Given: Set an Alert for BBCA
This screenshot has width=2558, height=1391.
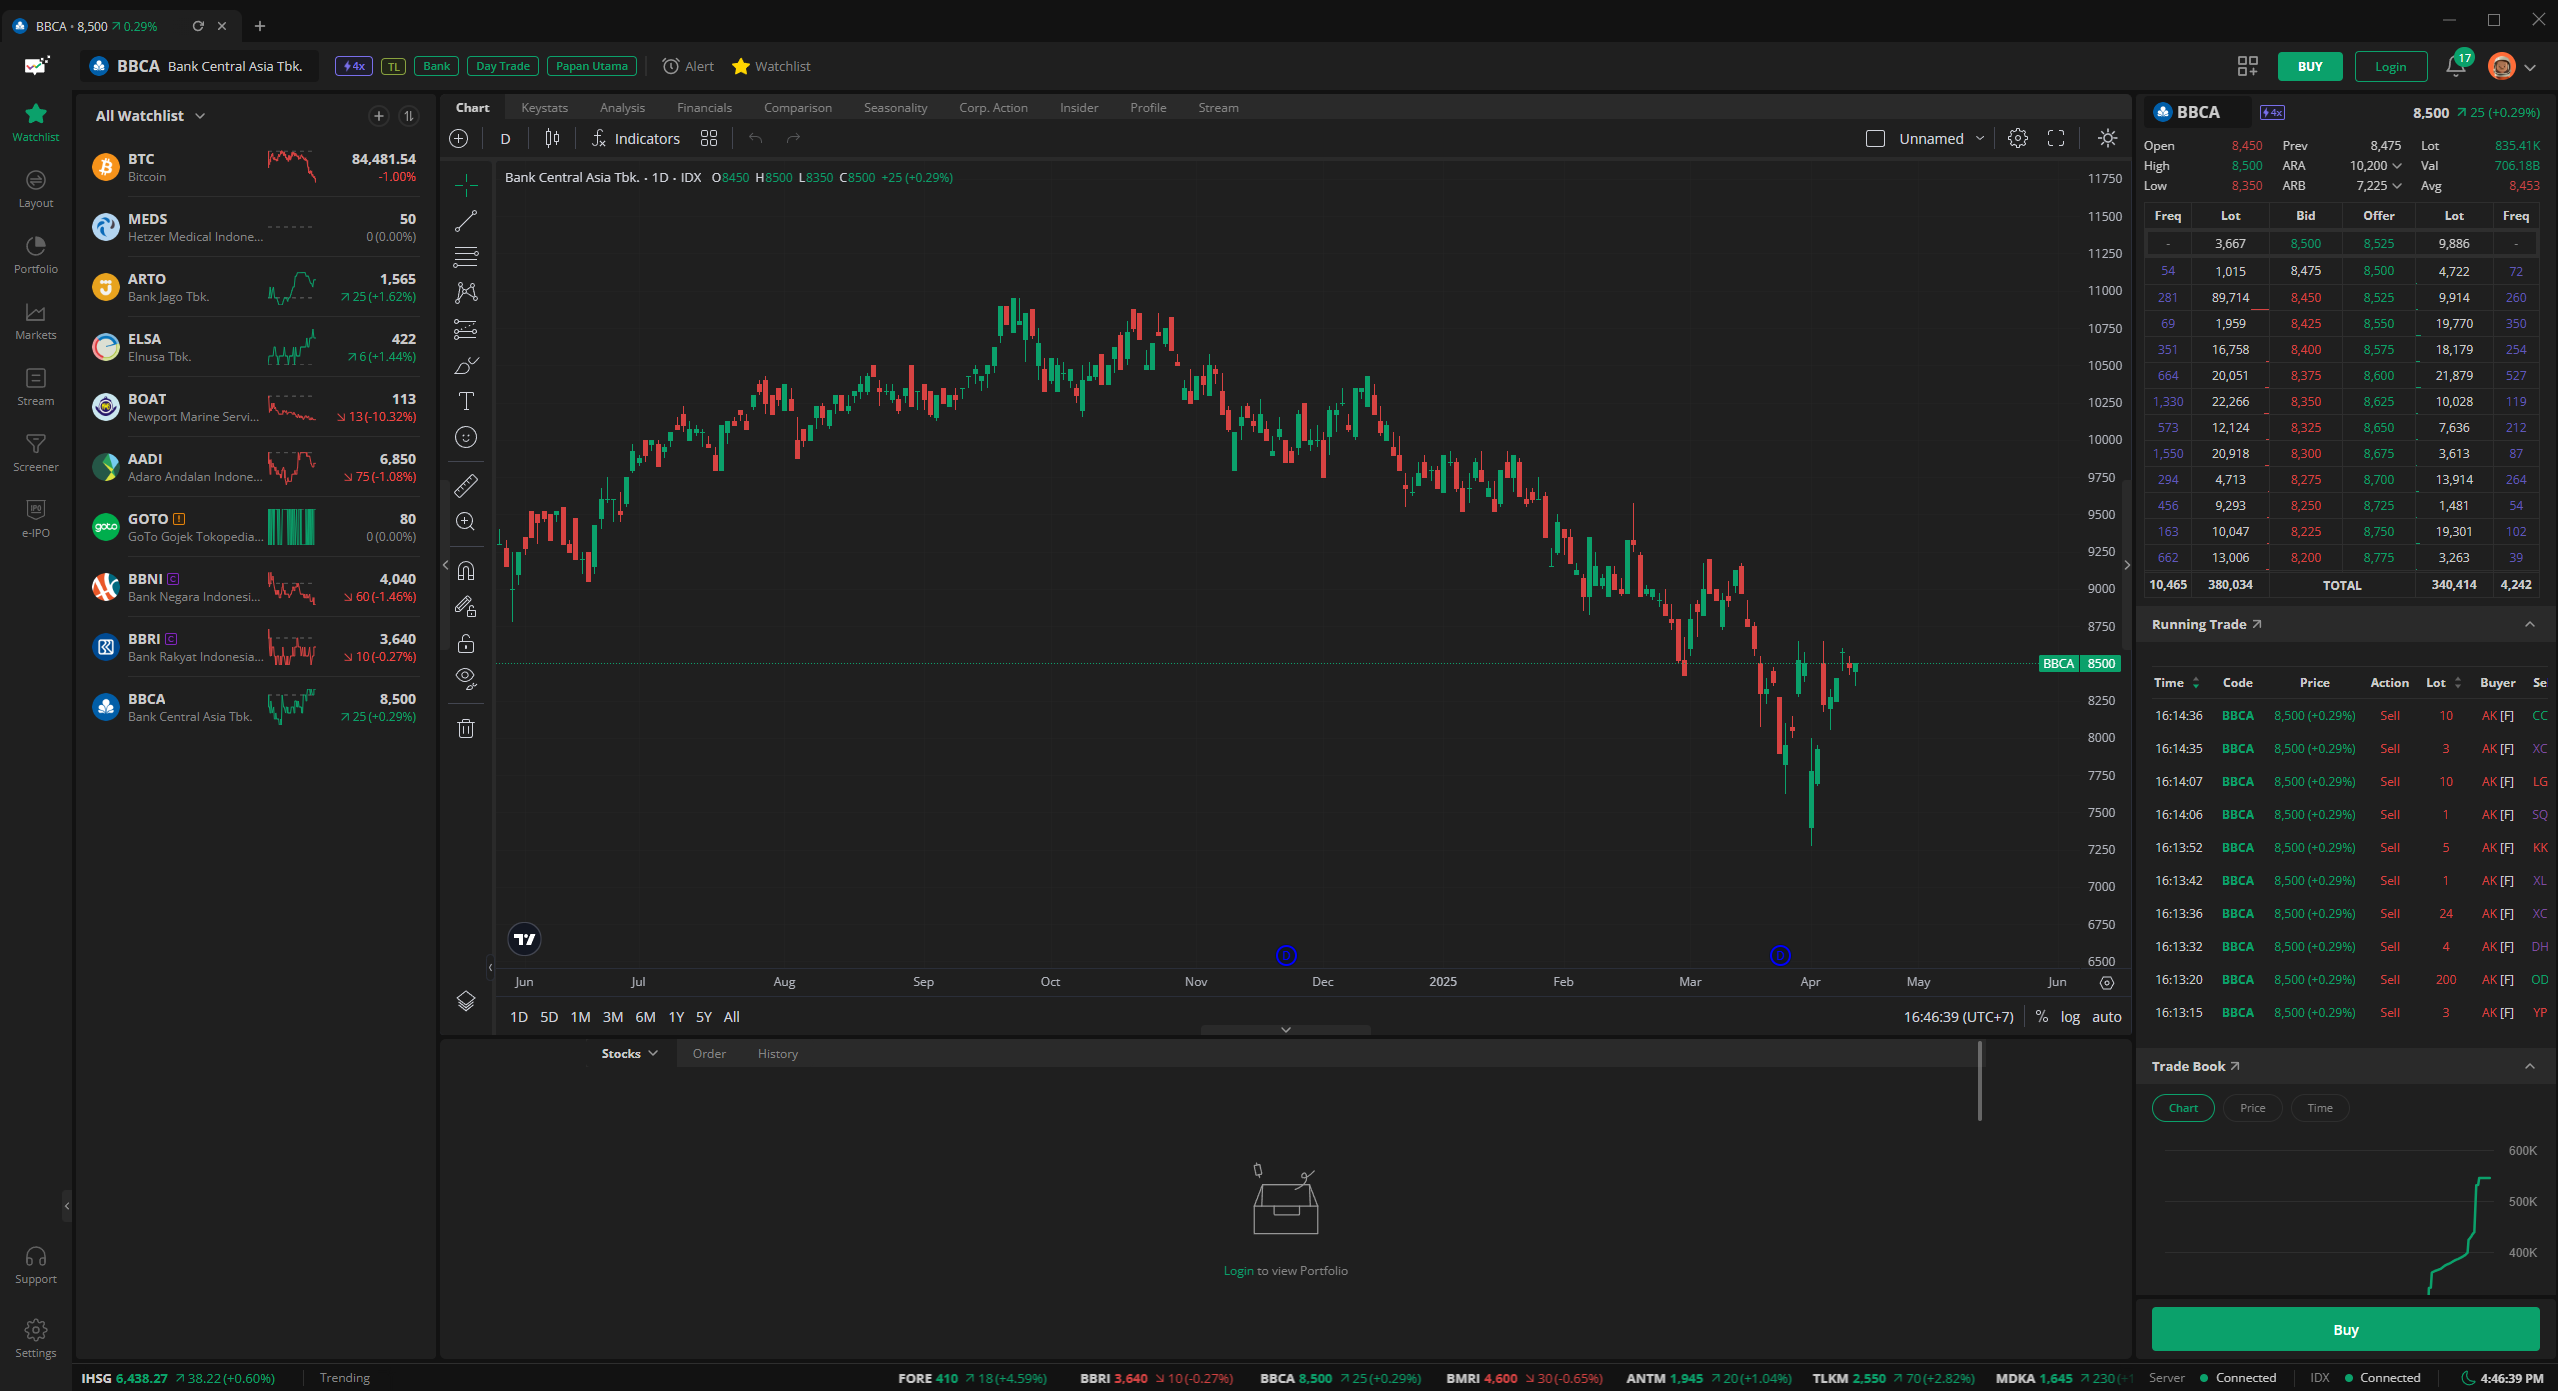Looking at the screenshot, I should click(x=688, y=66).
